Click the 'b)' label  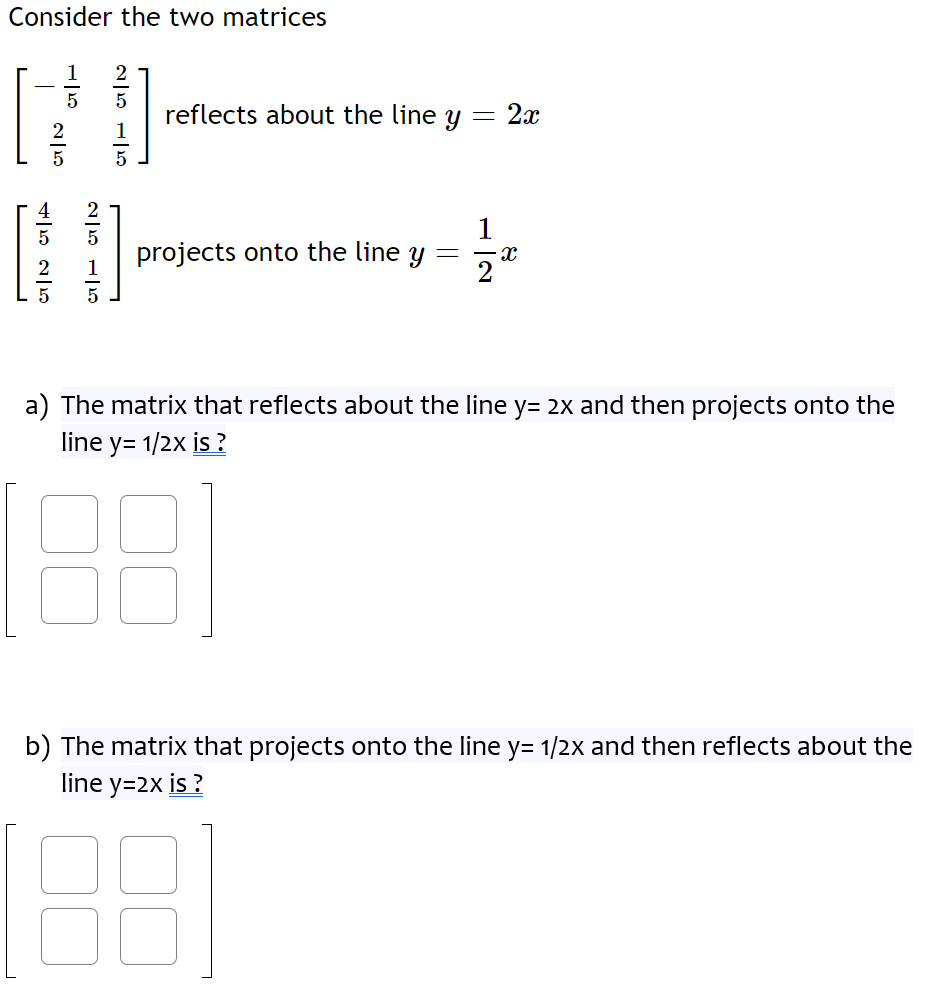pos(36,746)
